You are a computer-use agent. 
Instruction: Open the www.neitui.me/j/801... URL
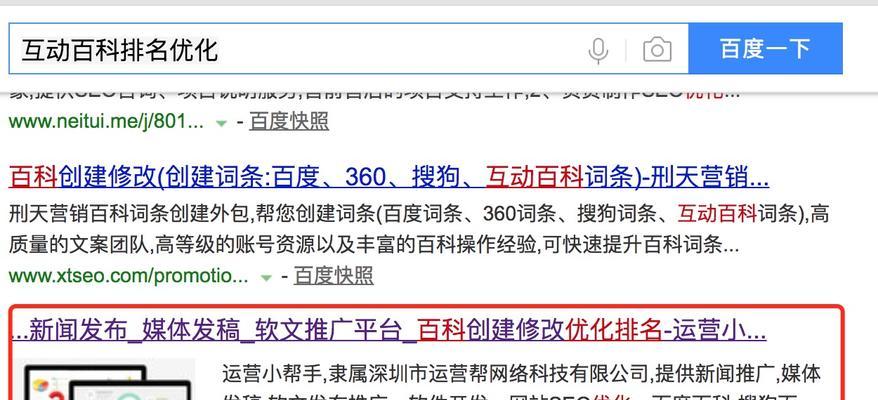(106, 122)
